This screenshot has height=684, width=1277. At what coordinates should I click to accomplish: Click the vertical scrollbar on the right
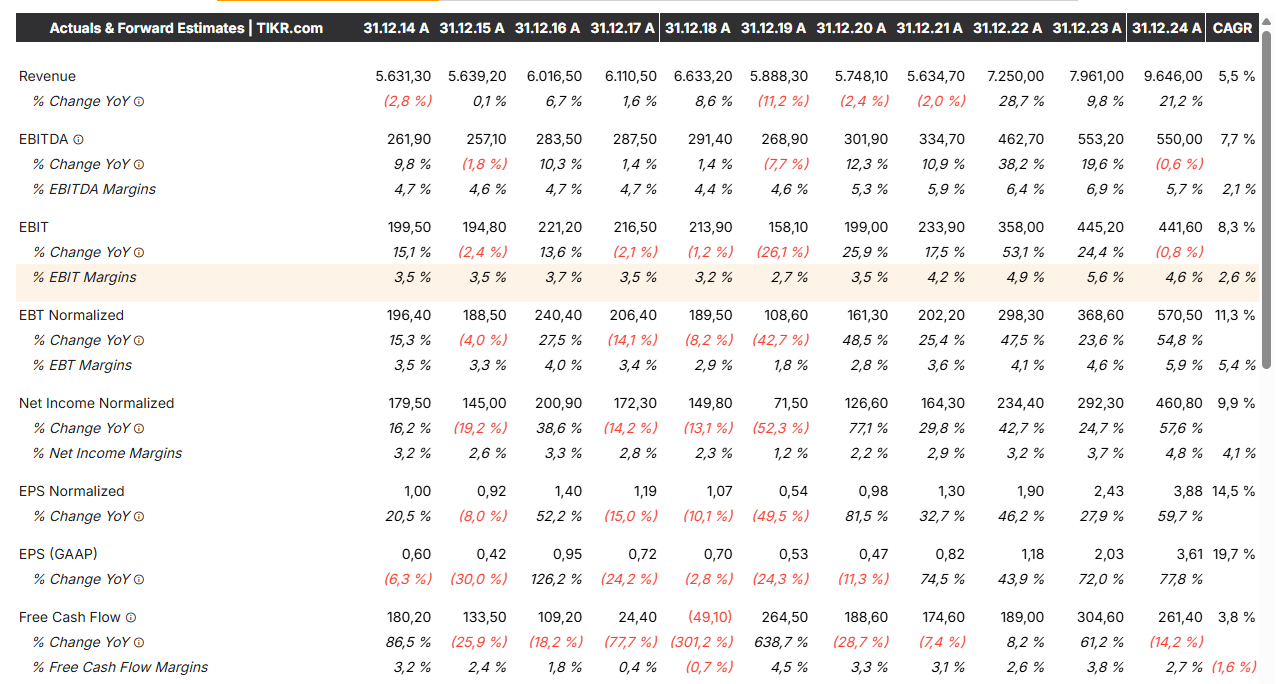point(1266,200)
